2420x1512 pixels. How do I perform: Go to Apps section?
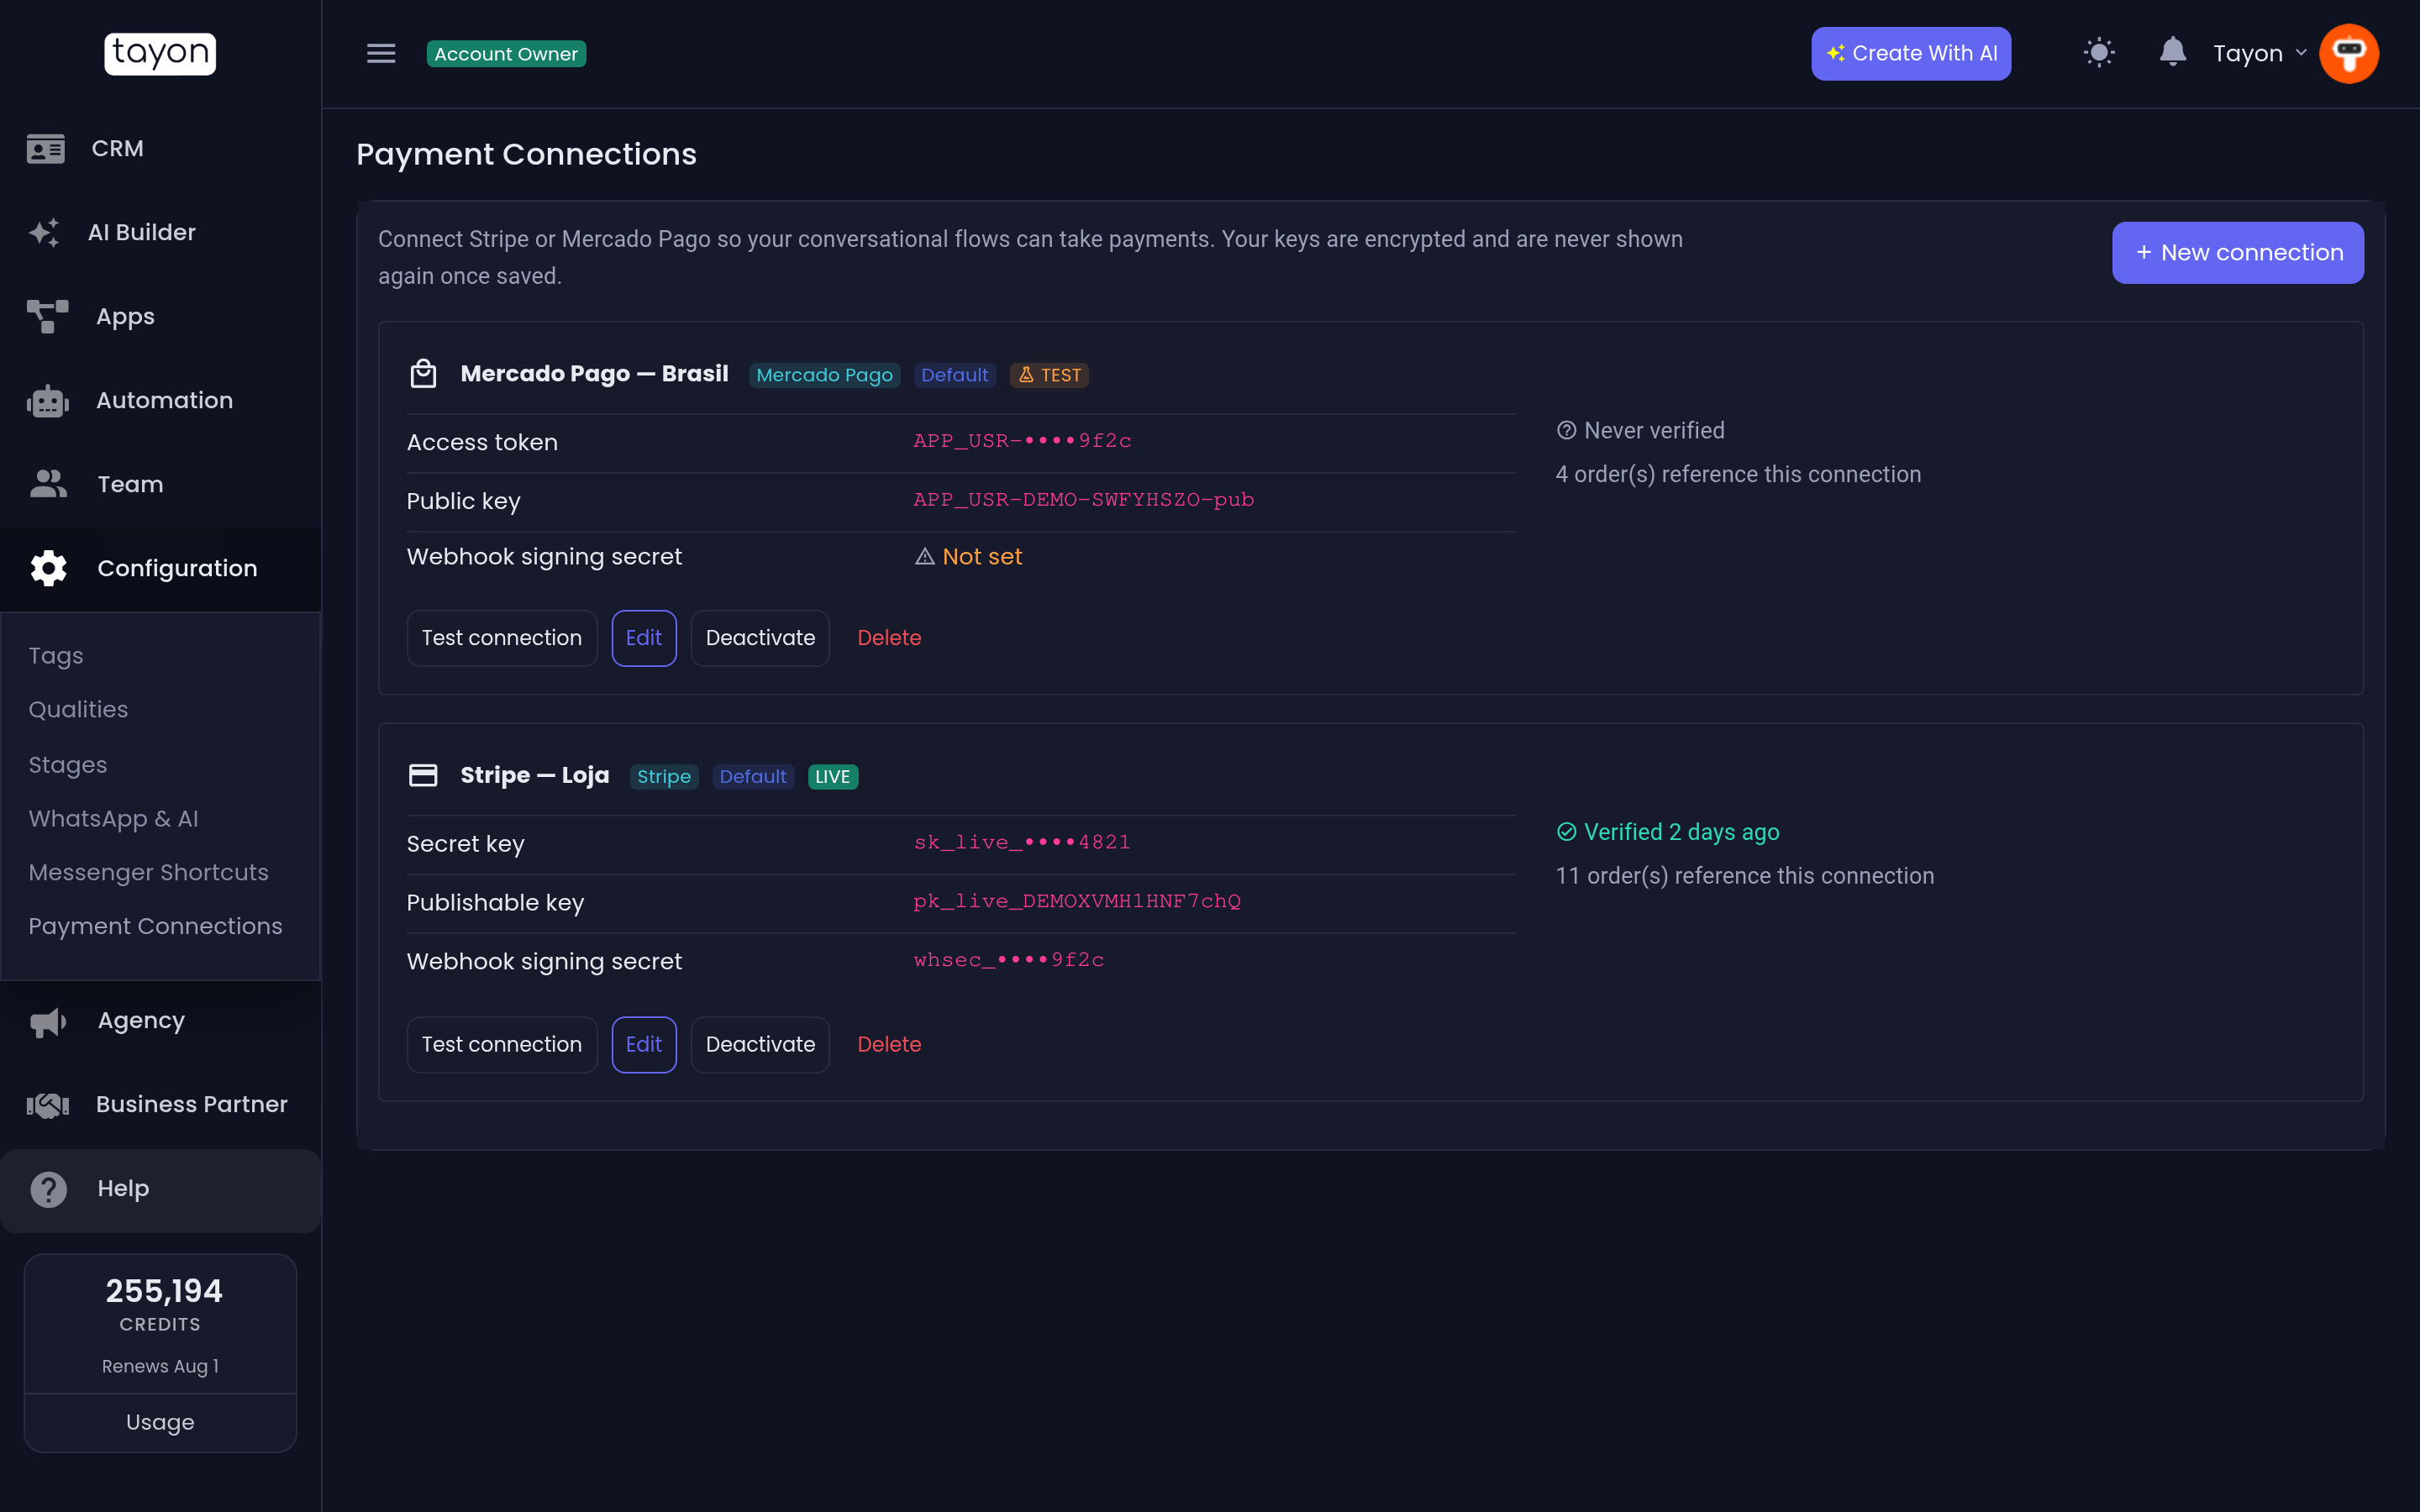(160, 316)
